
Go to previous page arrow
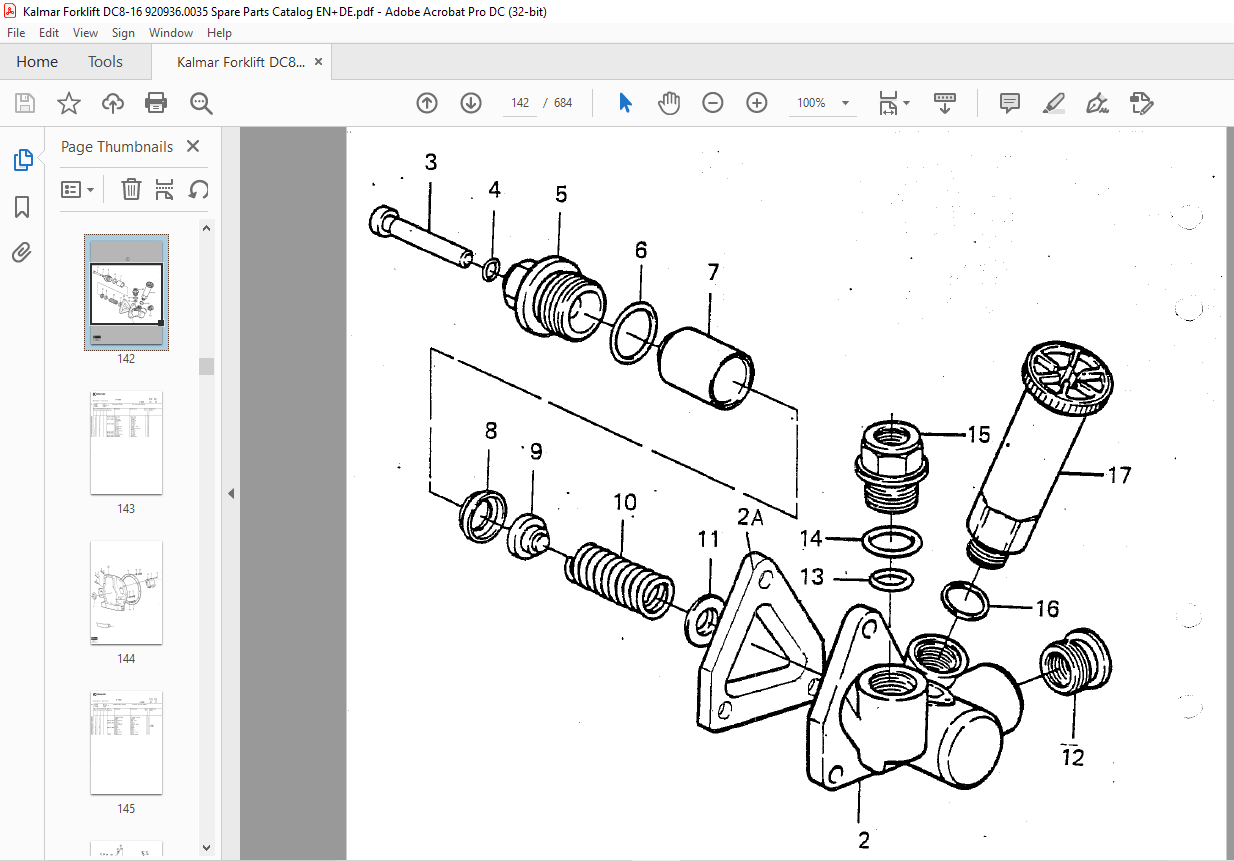[x=427, y=103]
